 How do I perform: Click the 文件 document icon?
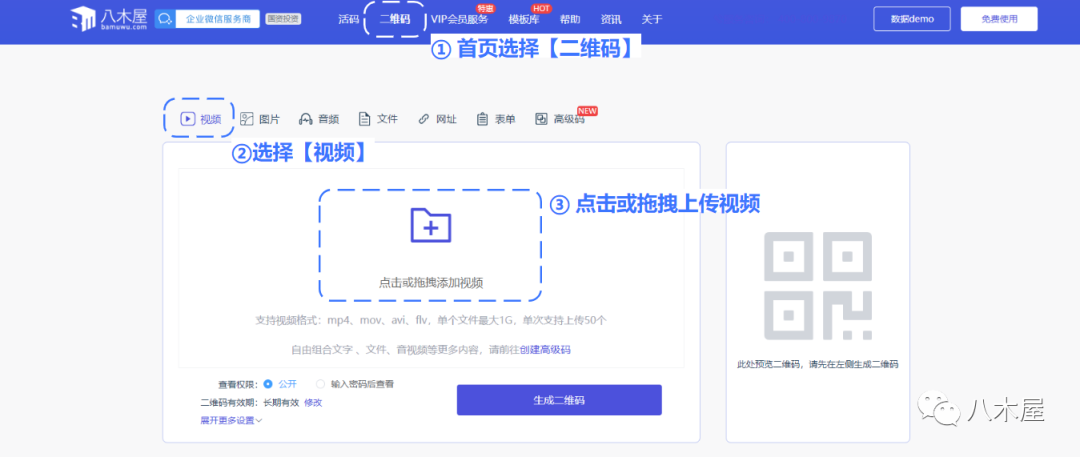point(365,119)
